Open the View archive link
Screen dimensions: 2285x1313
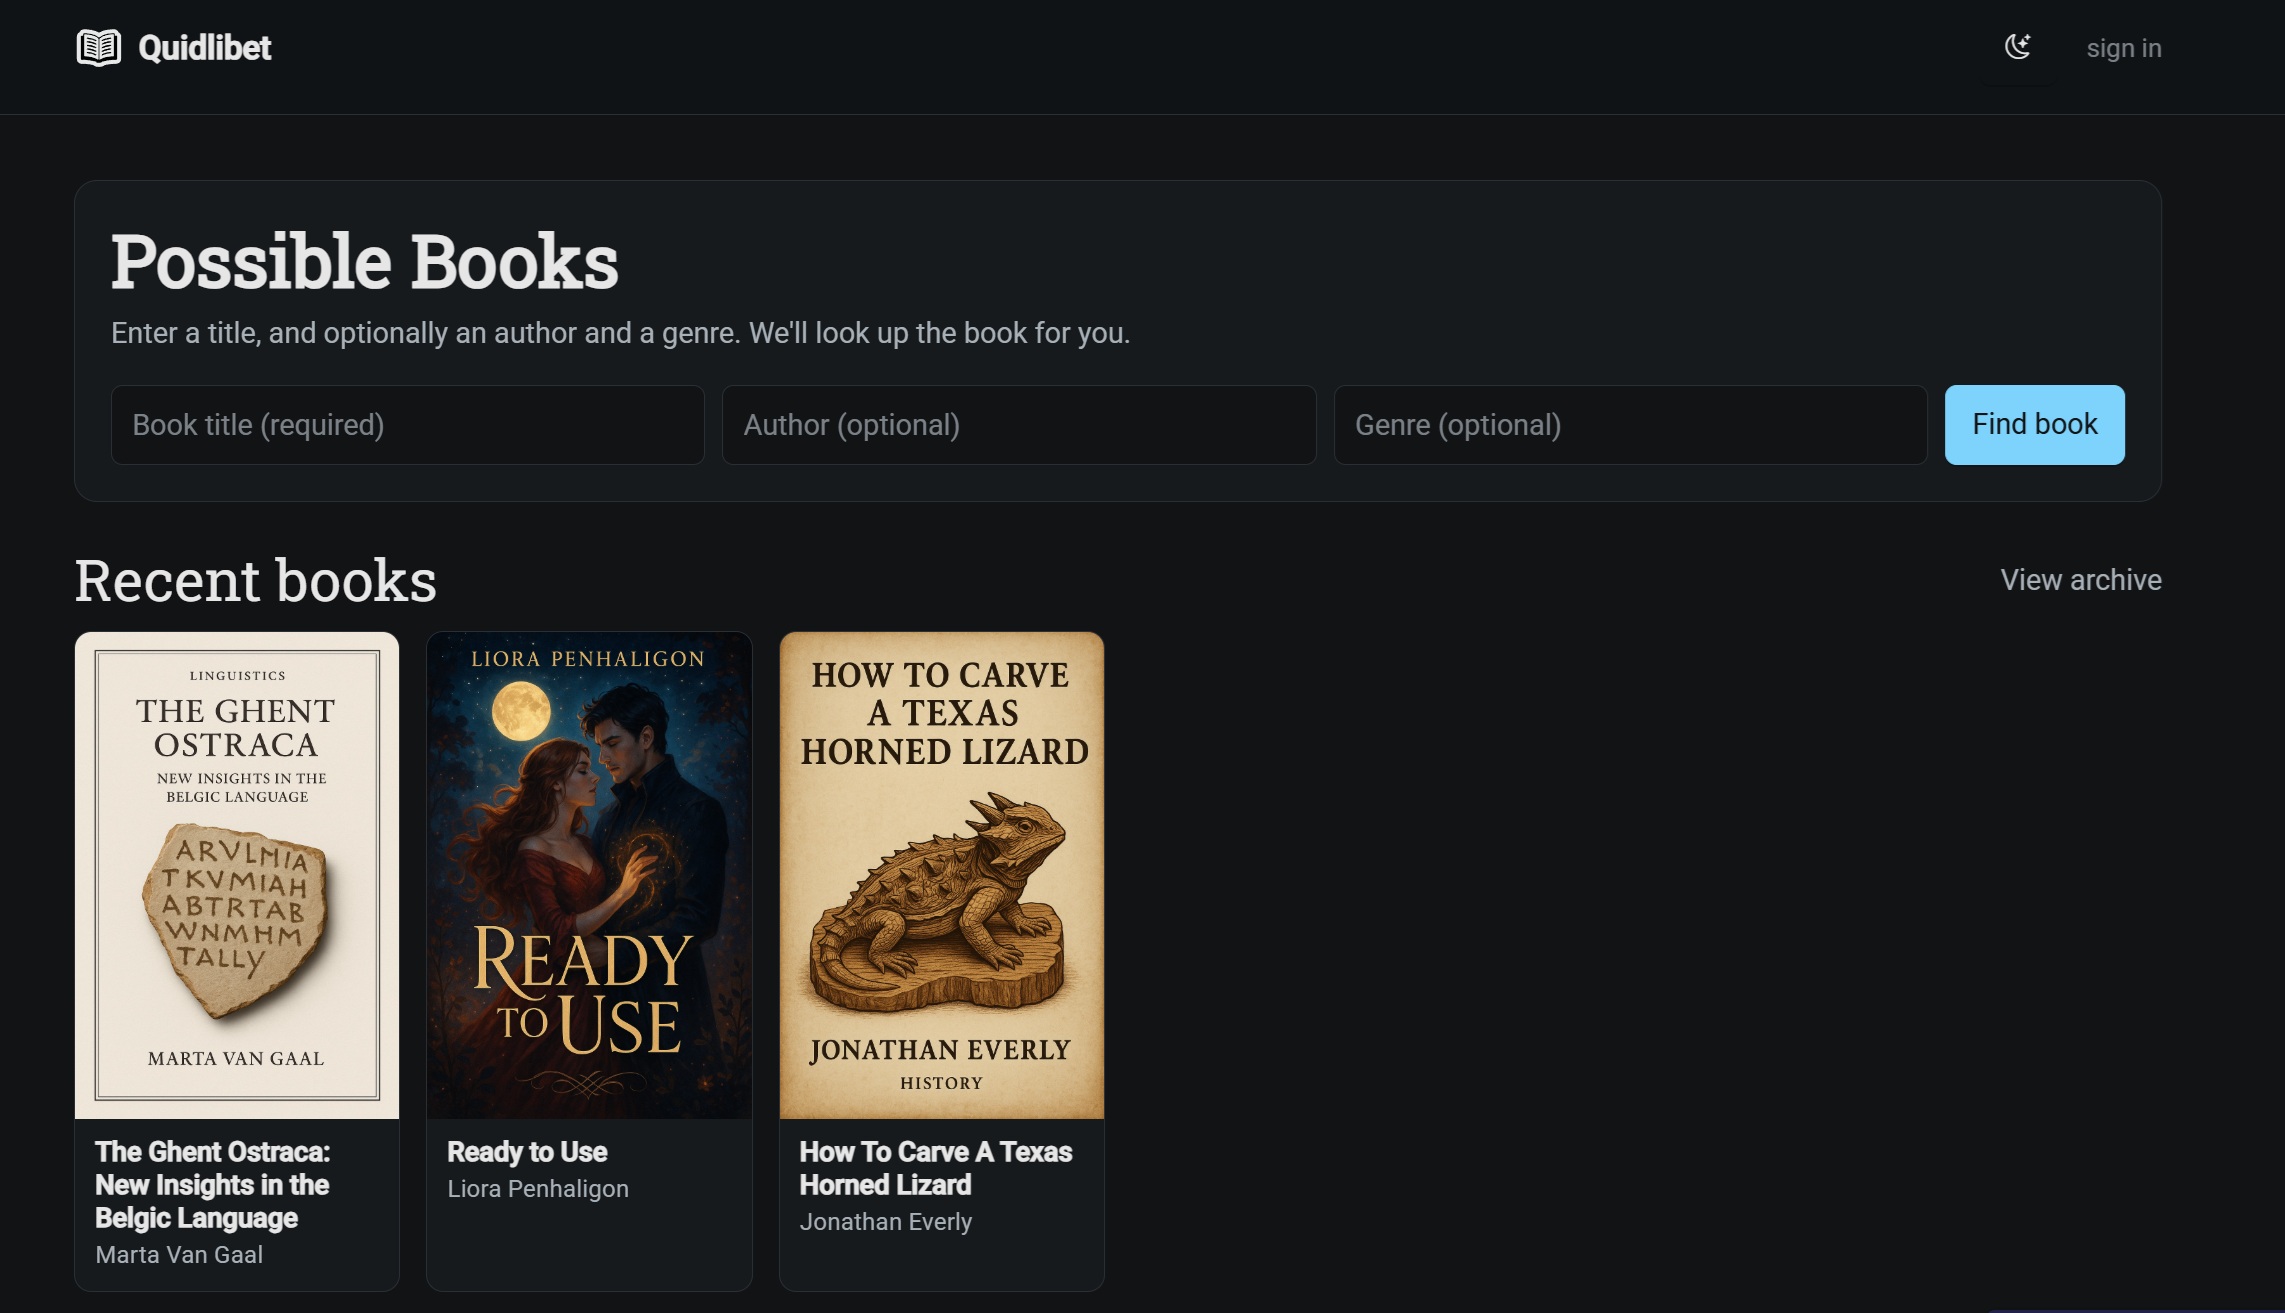coord(2080,580)
